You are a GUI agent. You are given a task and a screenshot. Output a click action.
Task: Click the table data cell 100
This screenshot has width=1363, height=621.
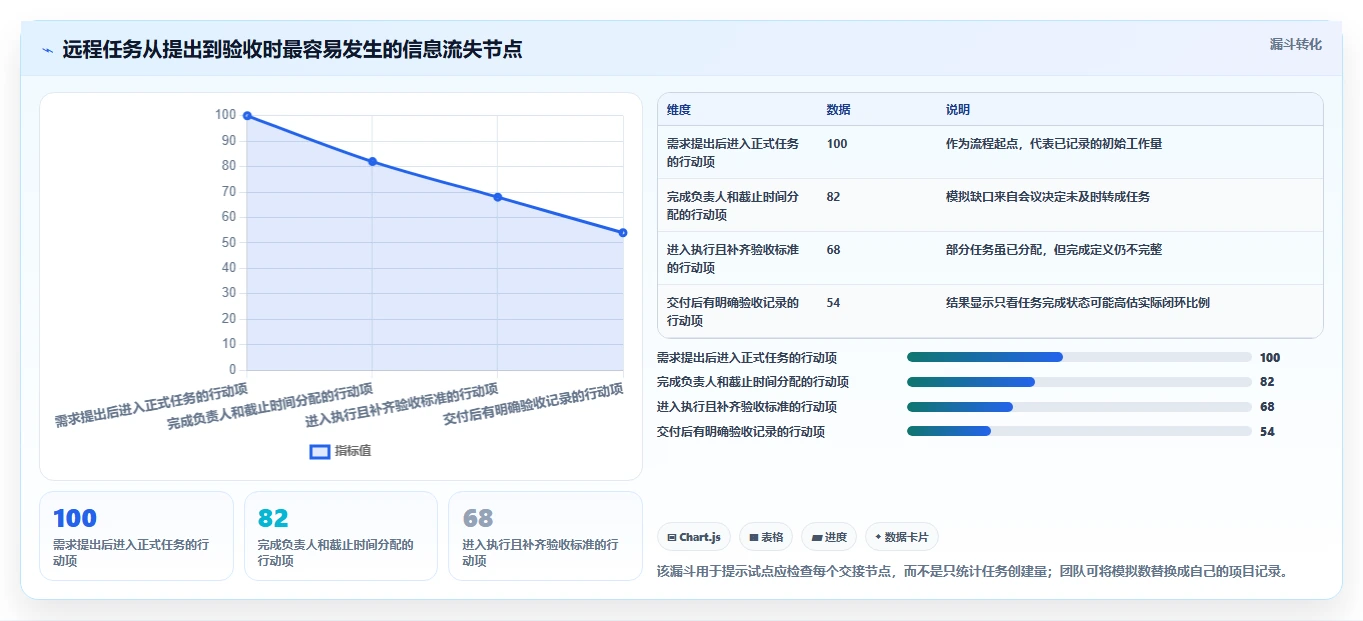click(837, 144)
